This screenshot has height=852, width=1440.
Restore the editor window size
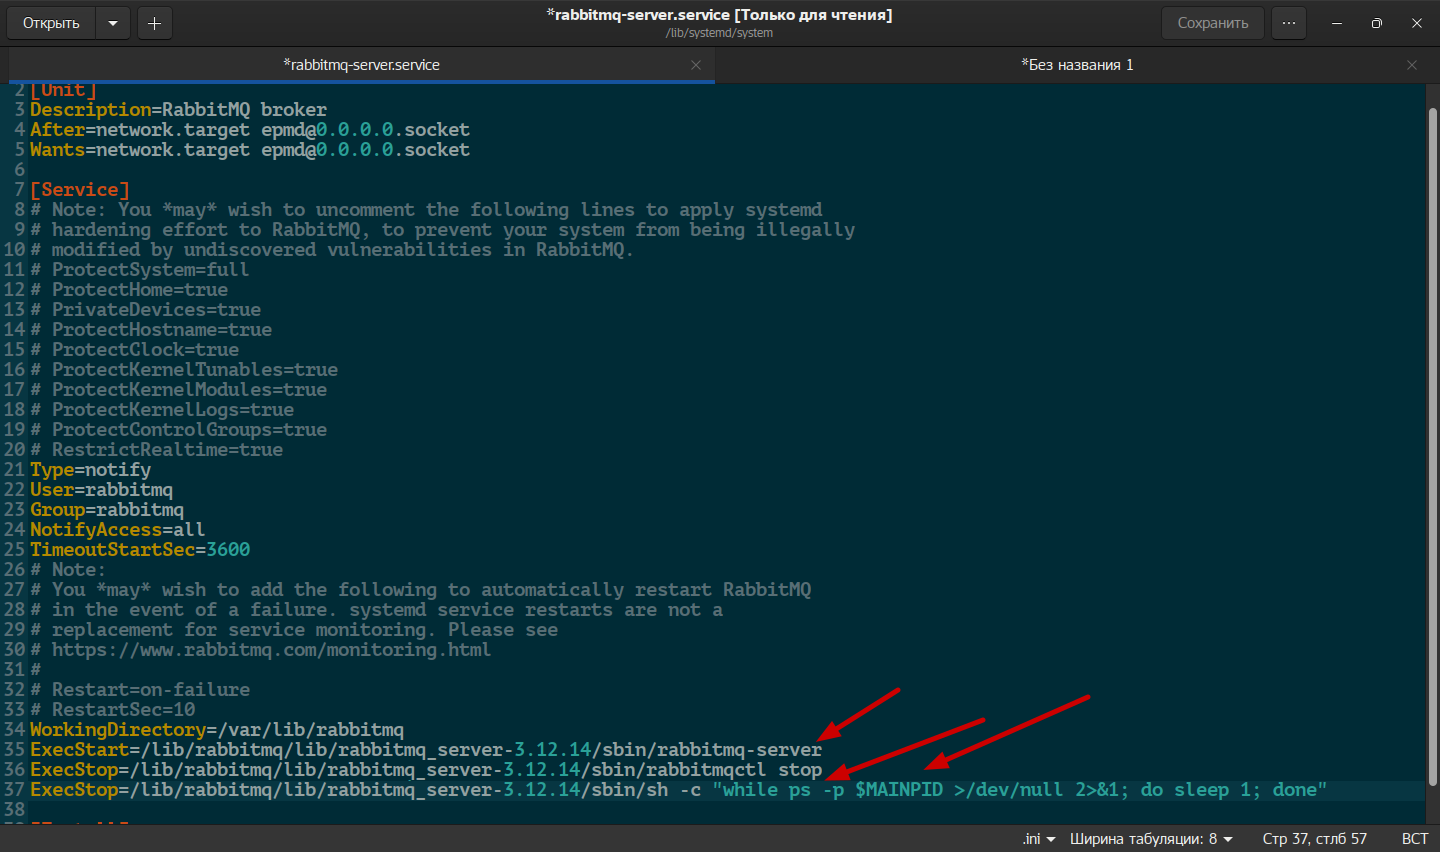(1377, 23)
